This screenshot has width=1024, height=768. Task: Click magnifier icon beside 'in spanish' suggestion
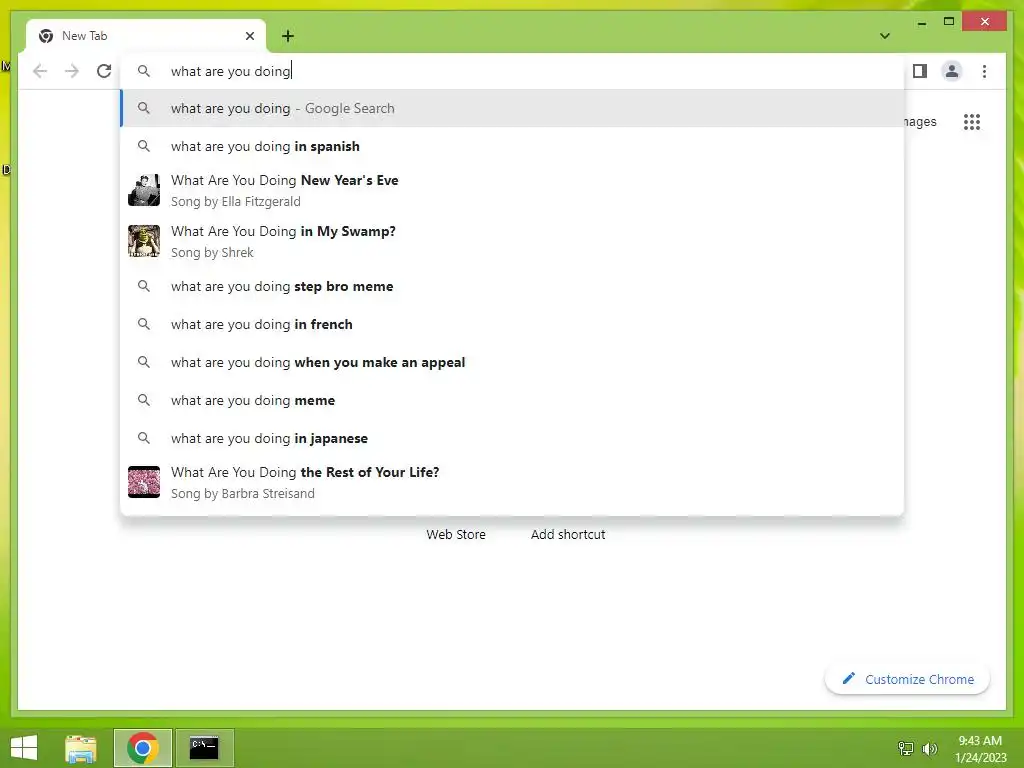(144, 146)
